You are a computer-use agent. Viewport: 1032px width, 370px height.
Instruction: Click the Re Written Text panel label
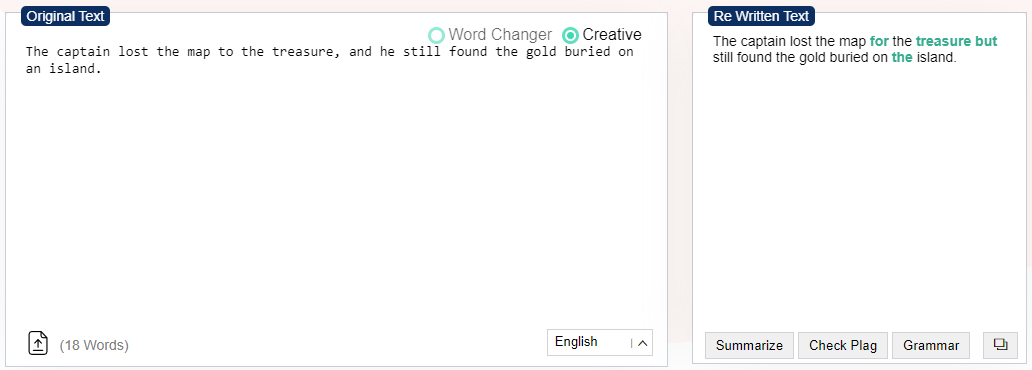(761, 16)
